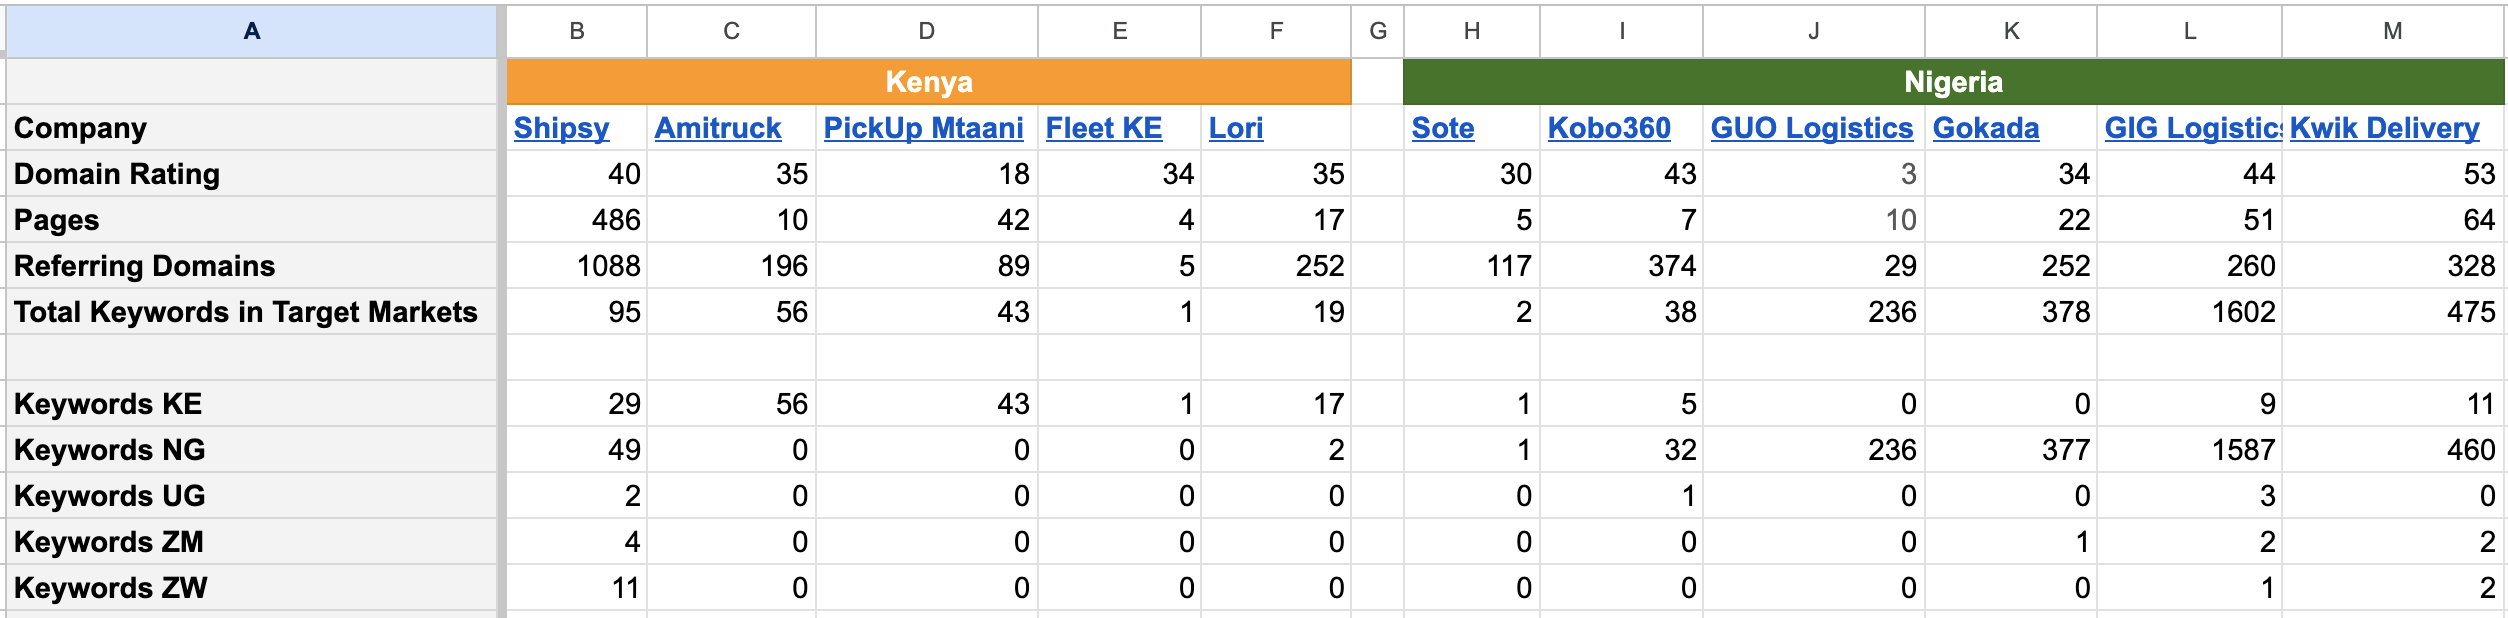The width and height of the screenshot is (2508, 618).
Task: Open the Lori company link
Action: point(1236,128)
